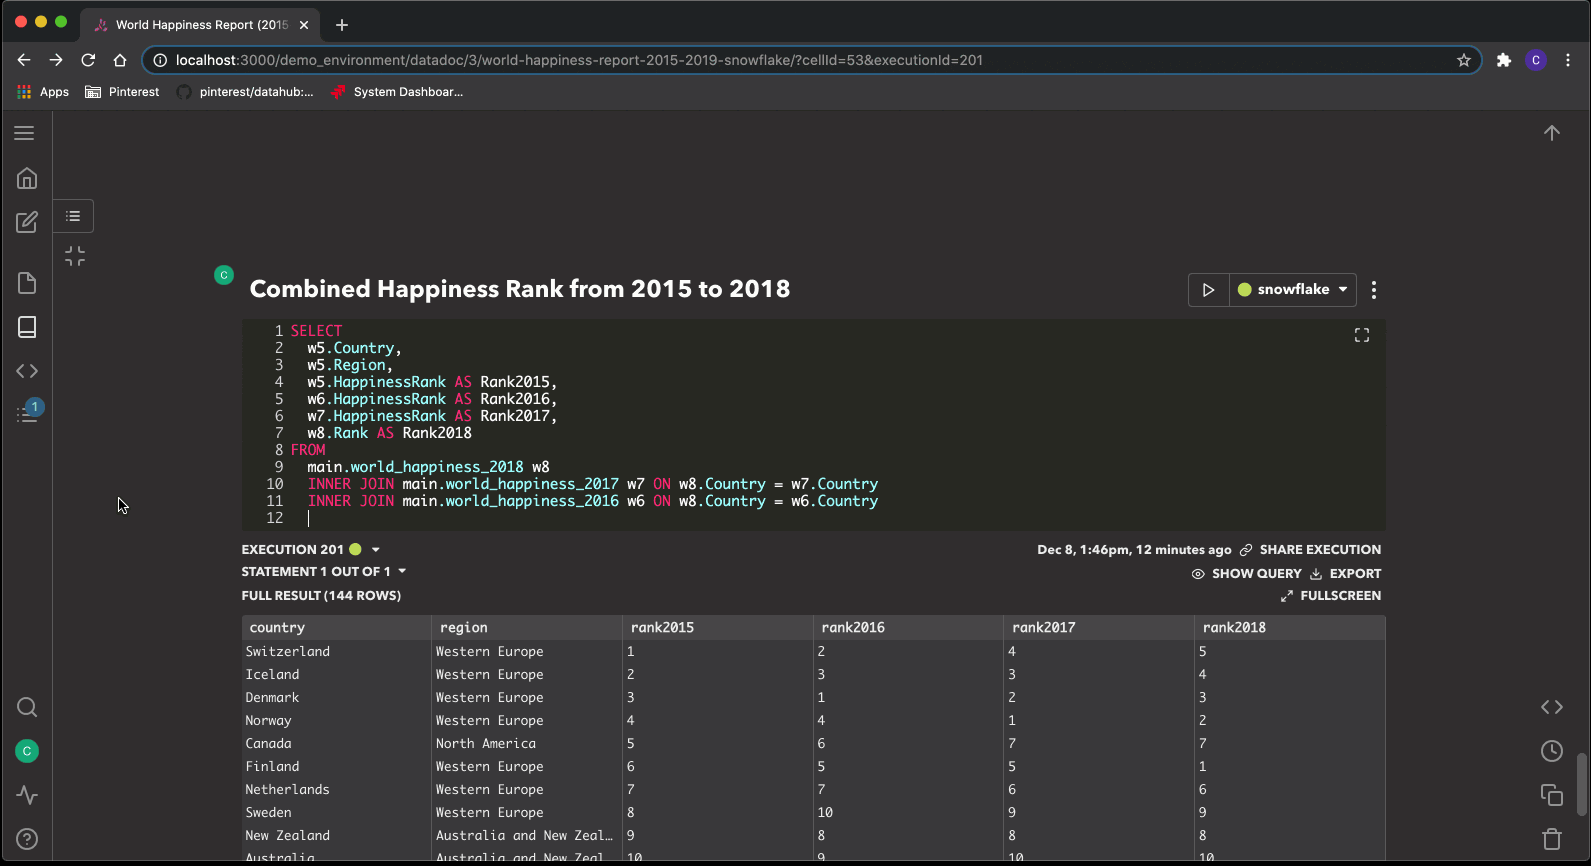This screenshot has height=866, width=1591.
Task: Open the snowflake engine dropdown
Action: tap(1293, 290)
